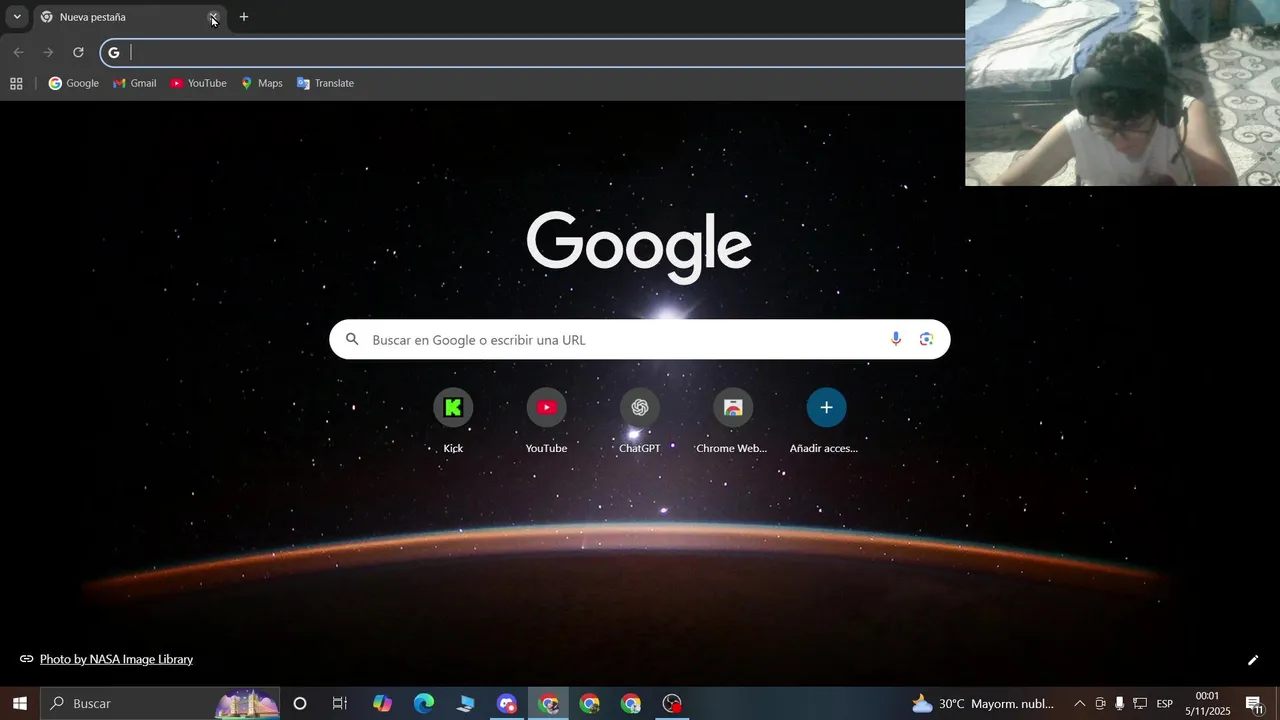The height and width of the screenshot is (720, 1280).
Task: Customize Chrome with the pencil icon
Action: coord(1253,660)
